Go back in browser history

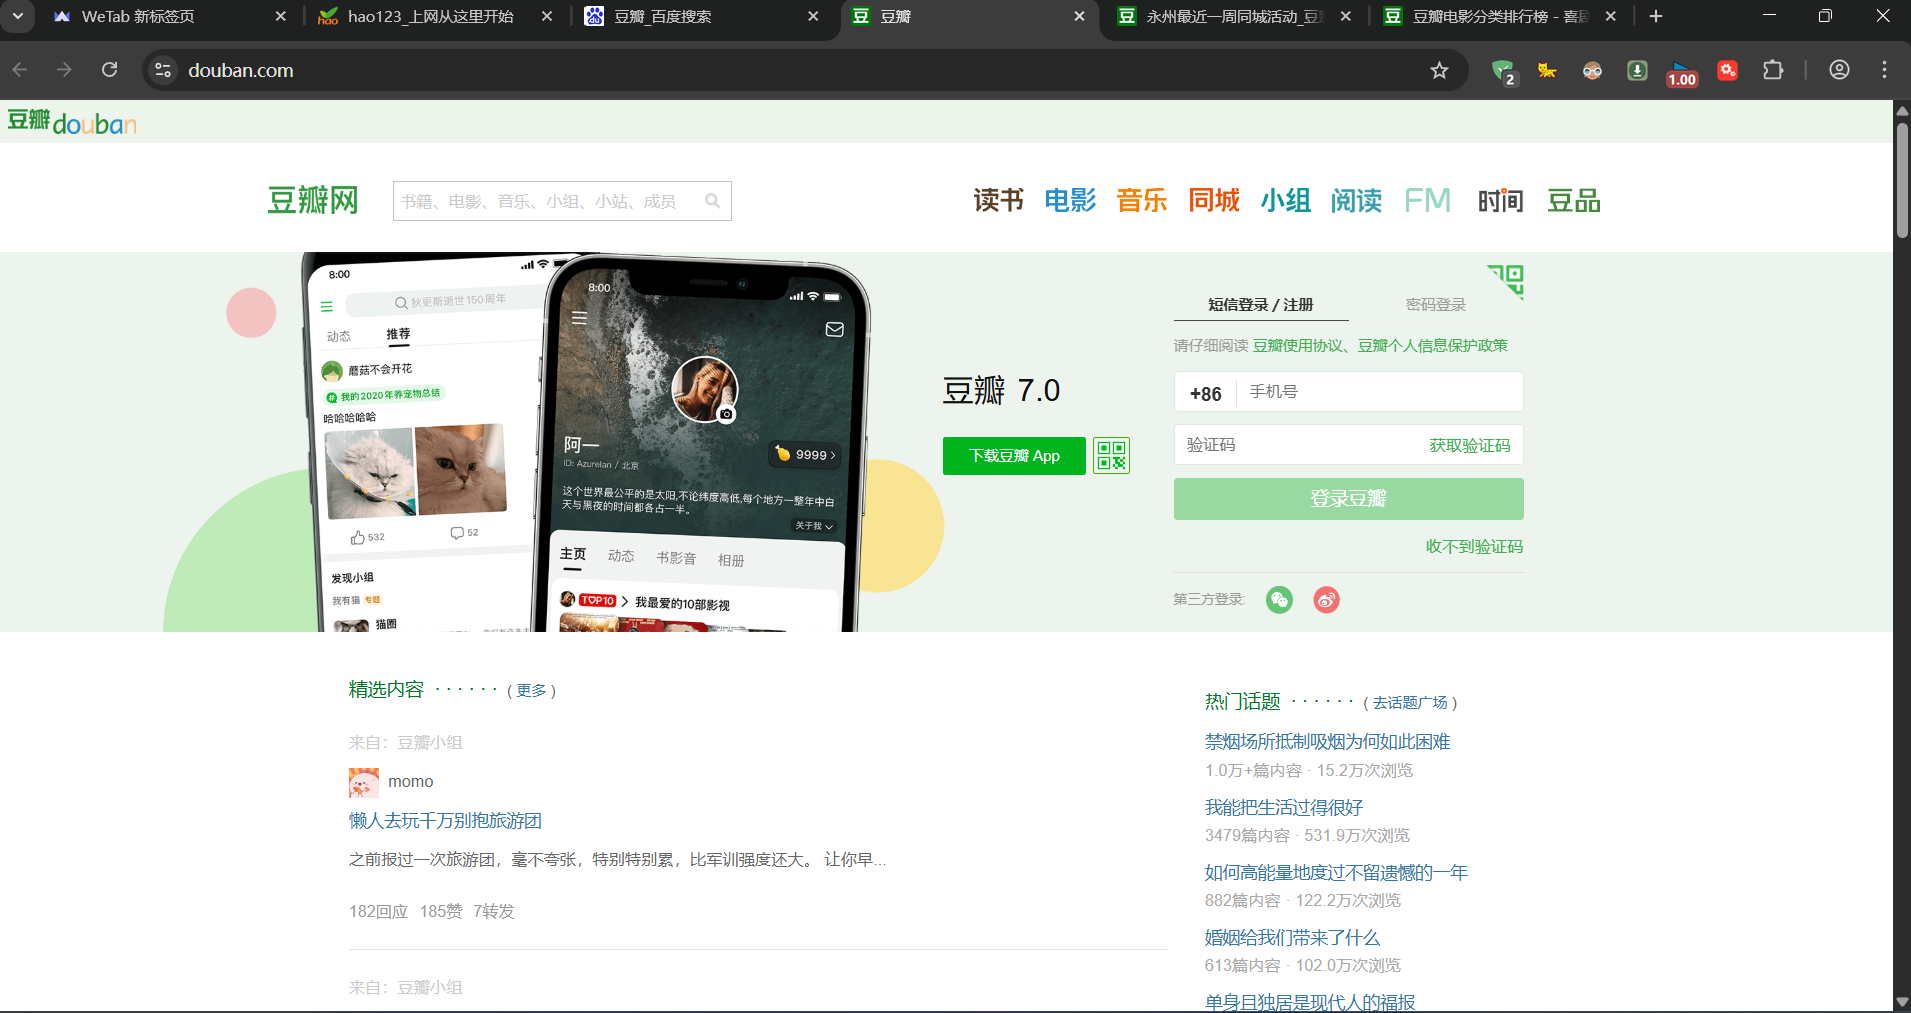[x=20, y=70]
